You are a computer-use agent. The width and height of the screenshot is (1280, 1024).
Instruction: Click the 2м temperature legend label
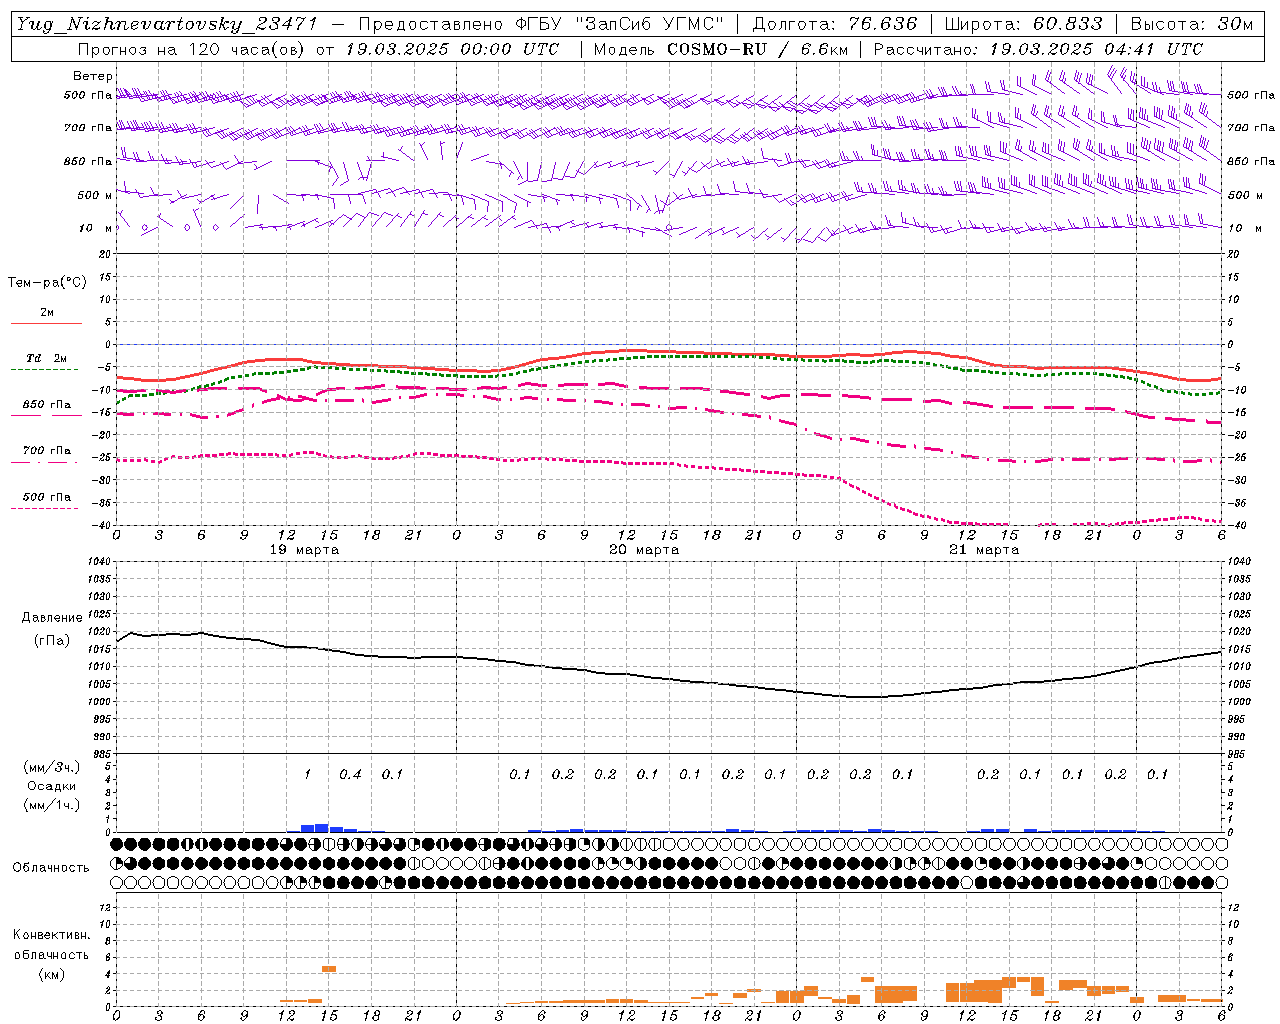(47, 312)
